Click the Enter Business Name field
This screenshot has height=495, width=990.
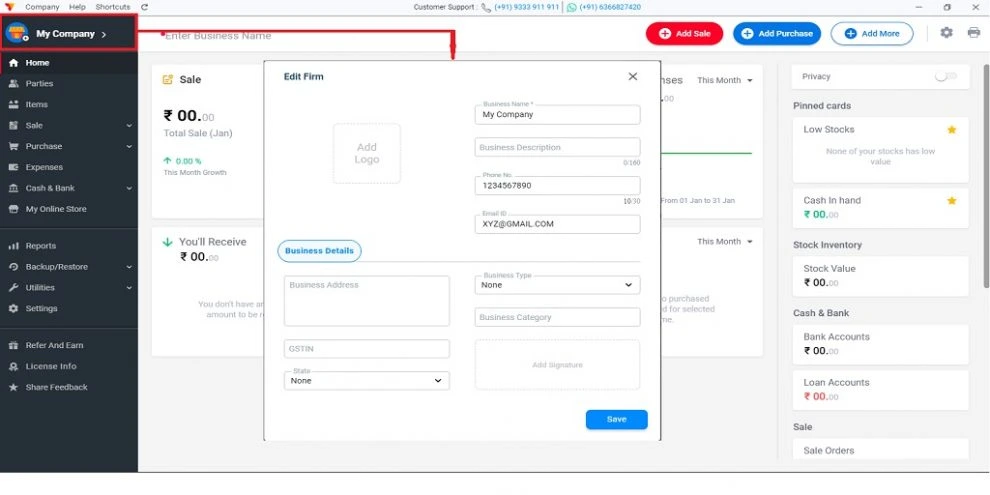[x=218, y=36]
